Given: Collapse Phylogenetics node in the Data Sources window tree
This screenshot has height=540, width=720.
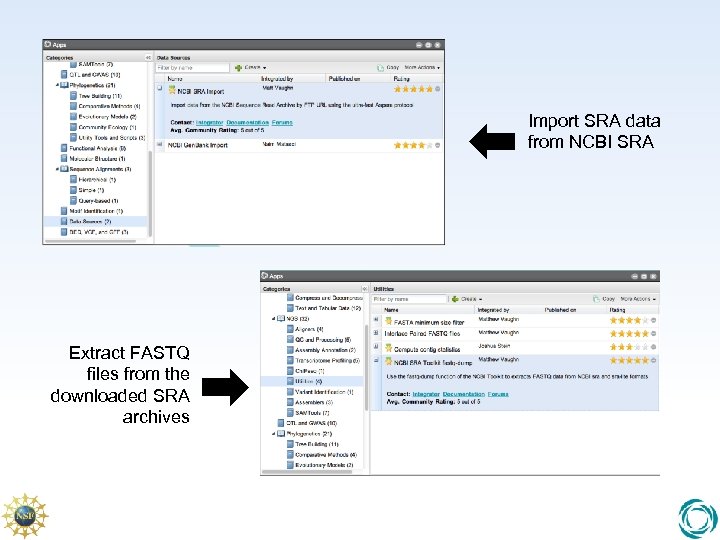Looking at the screenshot, I should pyautogui.click(x=57, y=85).
